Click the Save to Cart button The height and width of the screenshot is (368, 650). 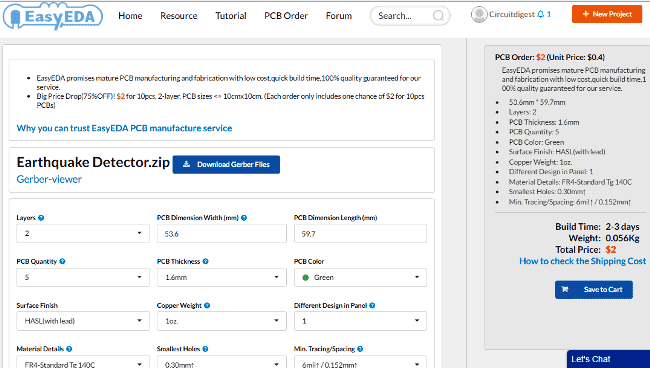[594, 290]
